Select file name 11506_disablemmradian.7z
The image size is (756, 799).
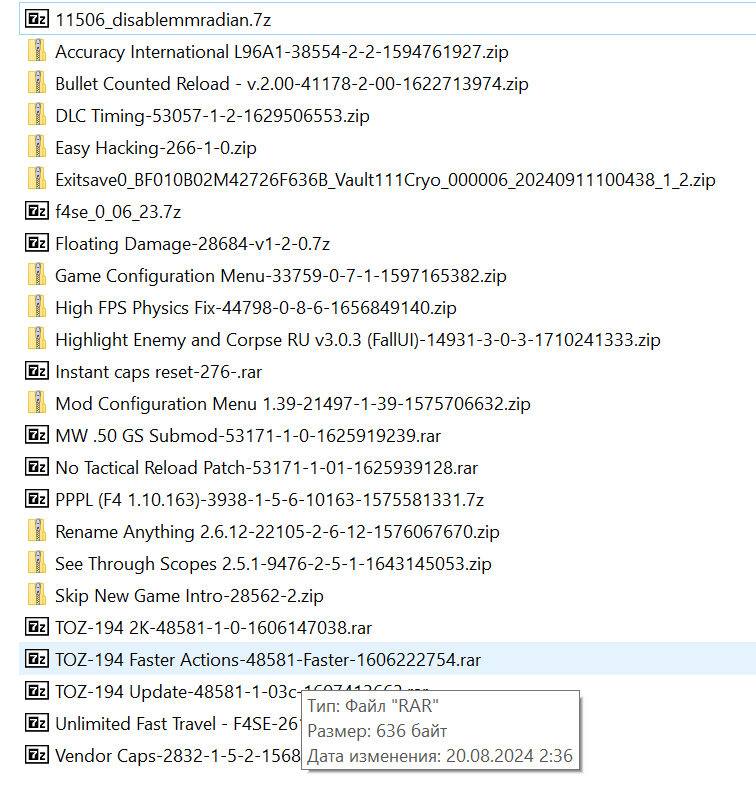coord(163,20)
